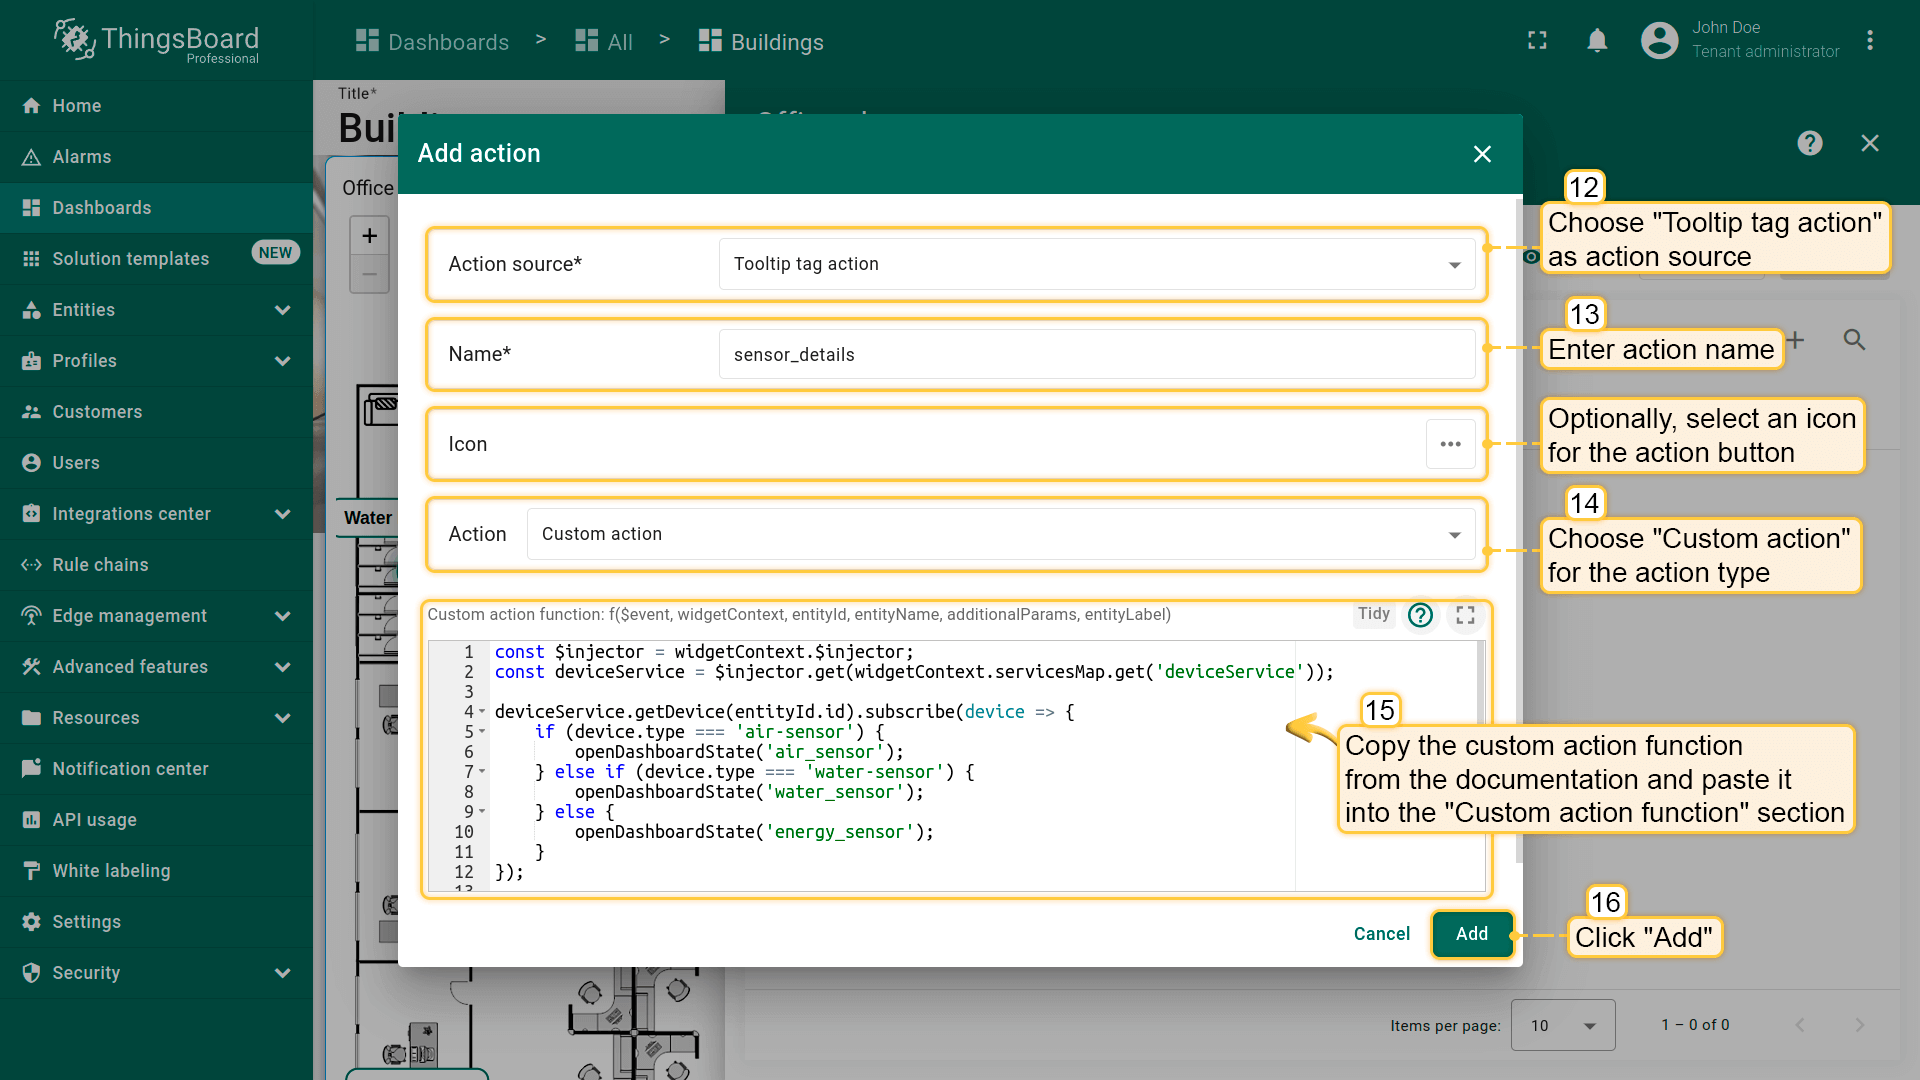Click the map zoom-in plus button

pyautogui.click(x=369, y=236)
